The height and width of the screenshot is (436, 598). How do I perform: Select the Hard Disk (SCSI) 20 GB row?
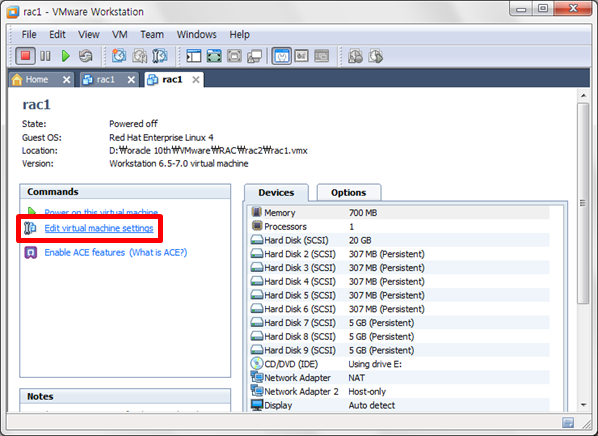point(400,240)
